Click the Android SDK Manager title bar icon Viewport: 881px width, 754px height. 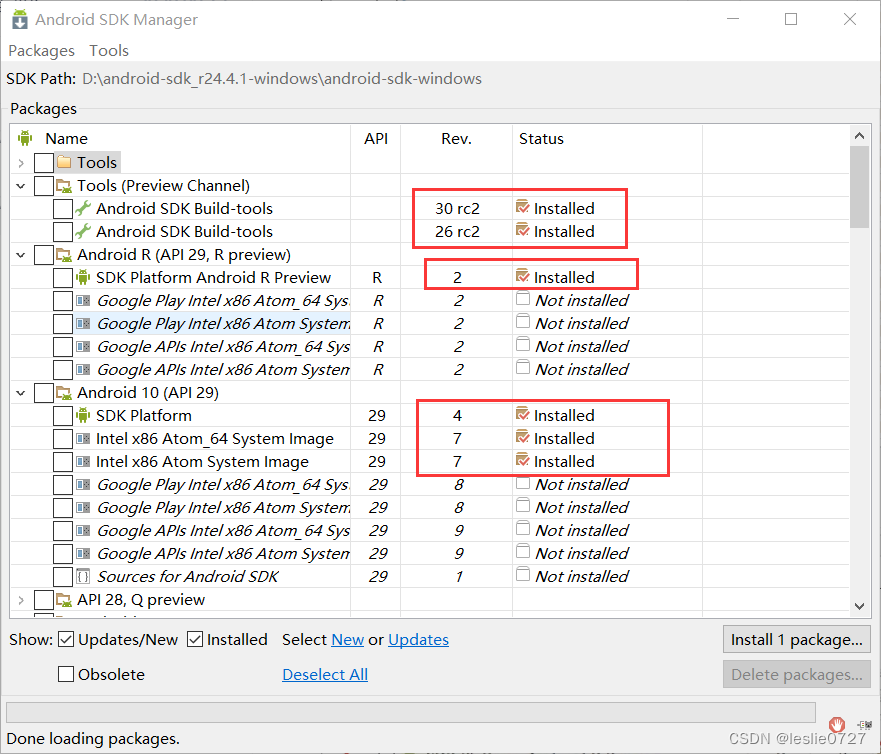coord(20,19)
